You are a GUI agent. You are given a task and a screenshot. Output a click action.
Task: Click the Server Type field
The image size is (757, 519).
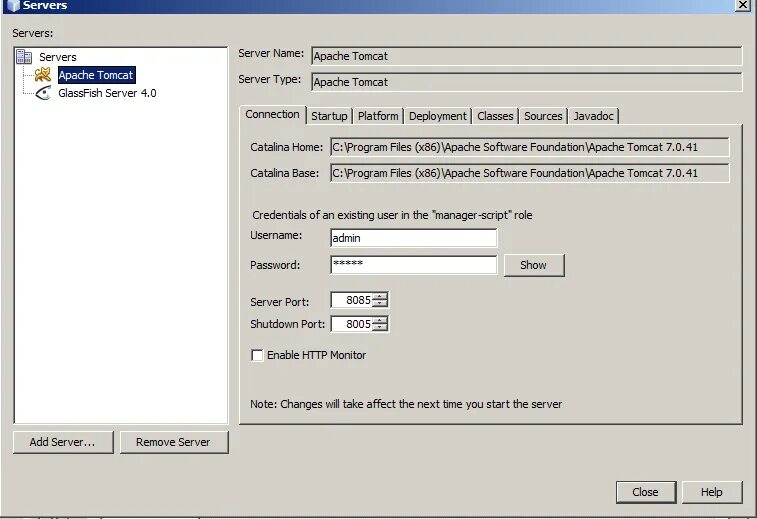coord(527,82)
